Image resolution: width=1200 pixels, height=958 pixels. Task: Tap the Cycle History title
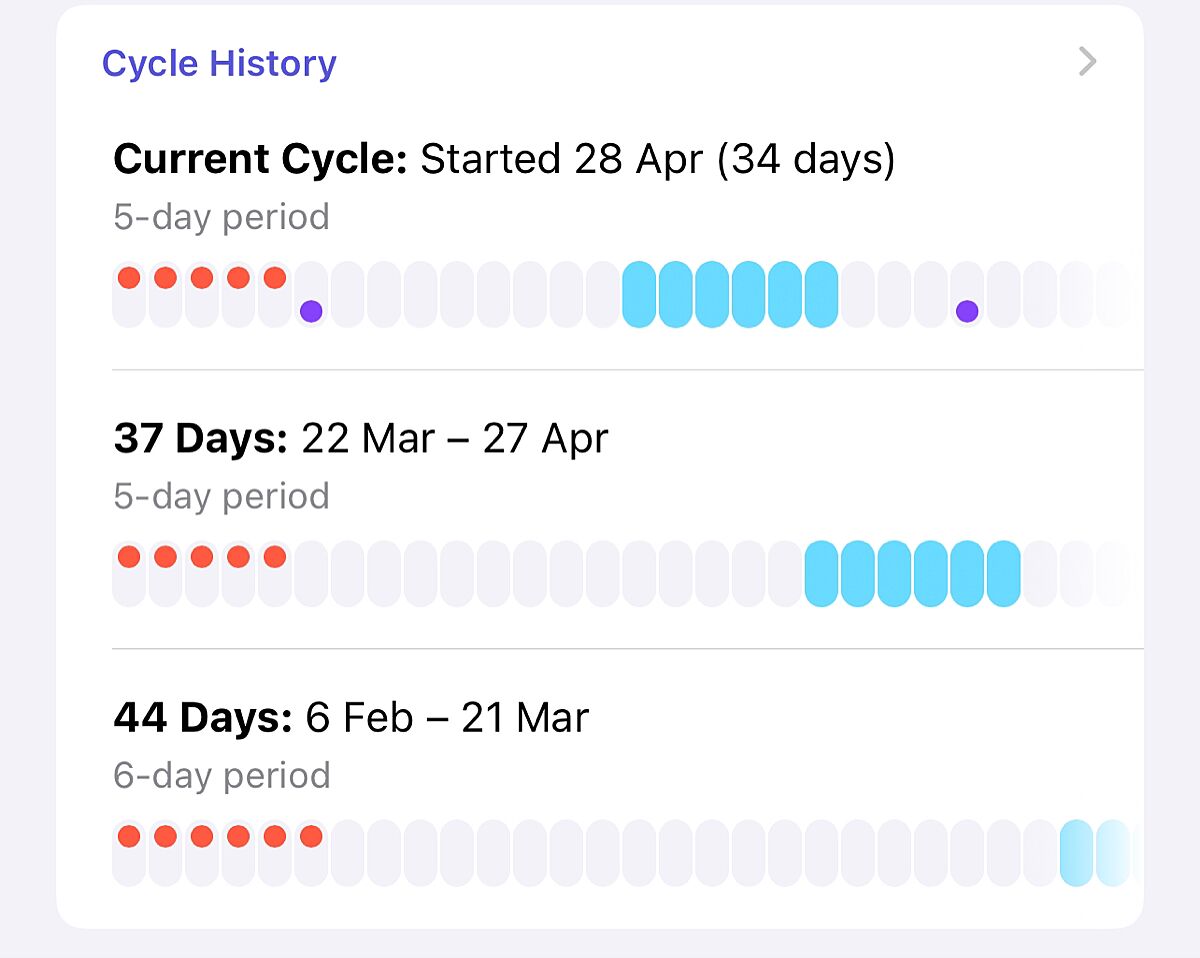point(219,63)
